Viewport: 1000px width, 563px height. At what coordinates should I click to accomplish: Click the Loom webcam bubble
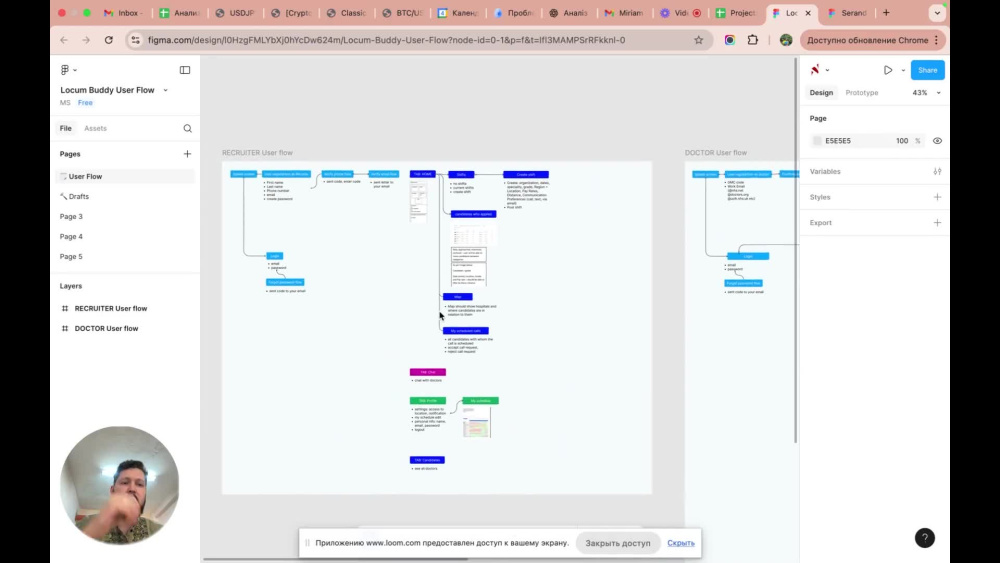coord(119,485)
